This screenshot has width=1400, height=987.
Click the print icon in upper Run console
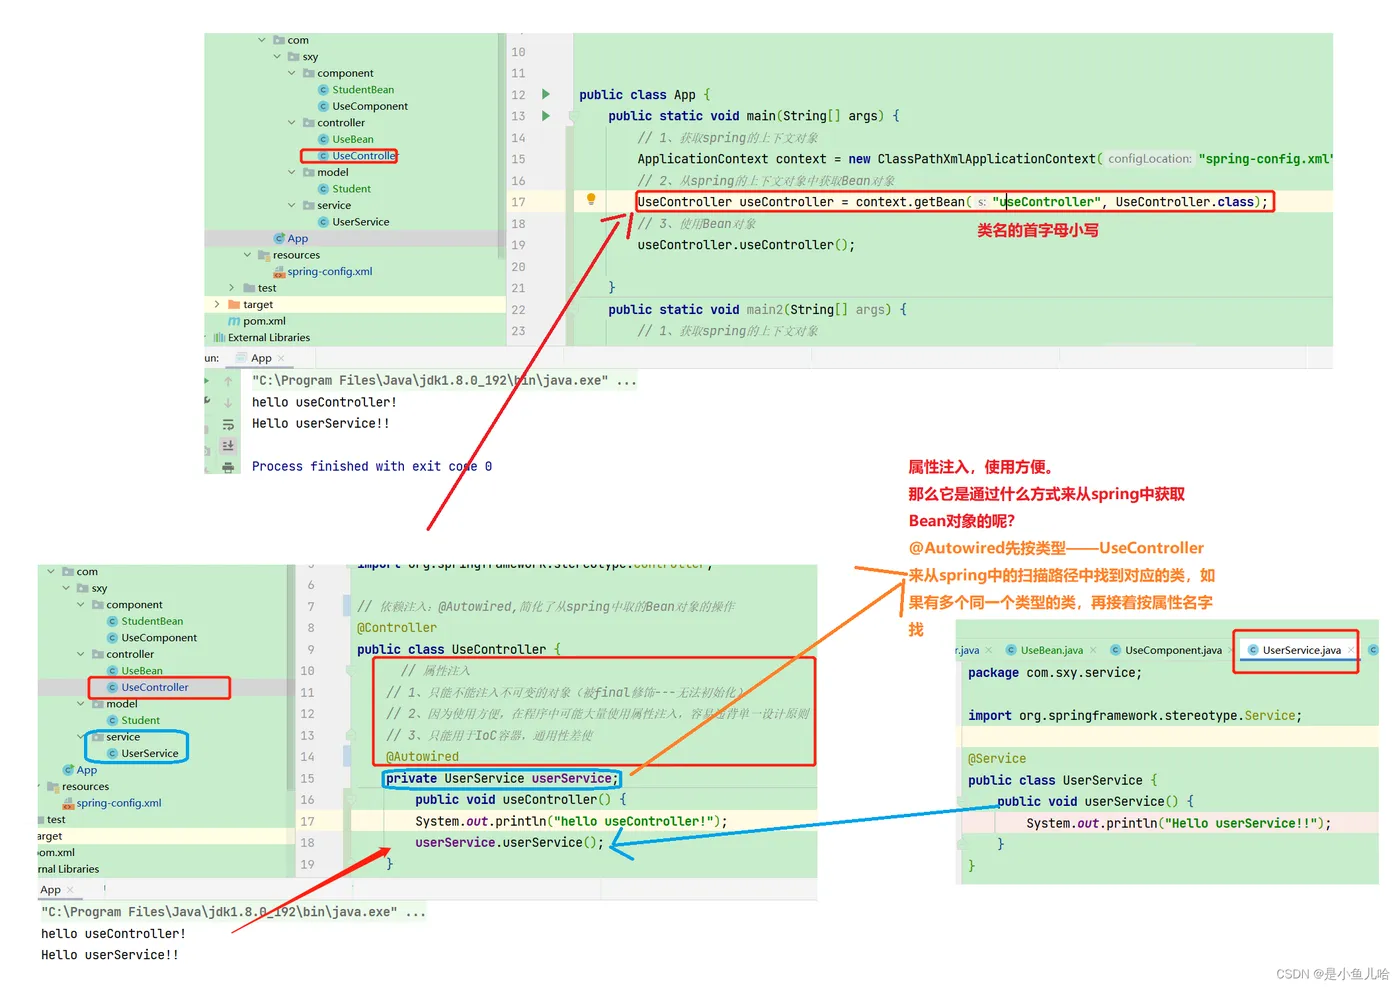(228, 467)
